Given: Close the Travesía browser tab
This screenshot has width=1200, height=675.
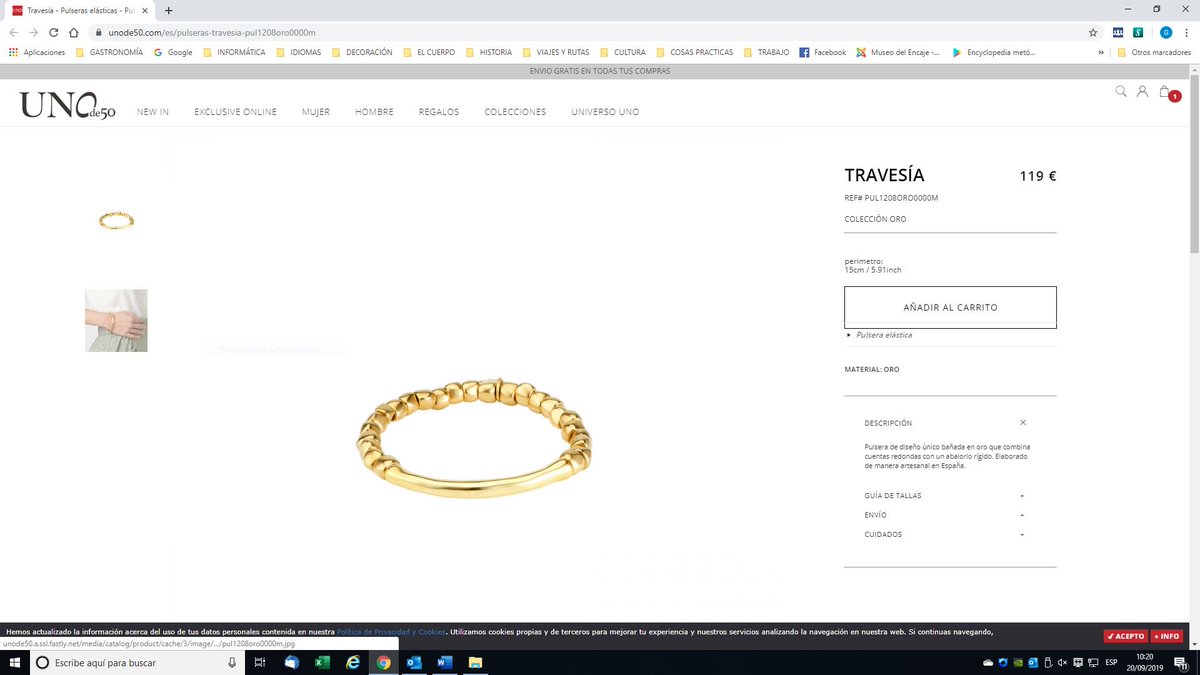Looking at the screenshot, I should coord(147,10).
